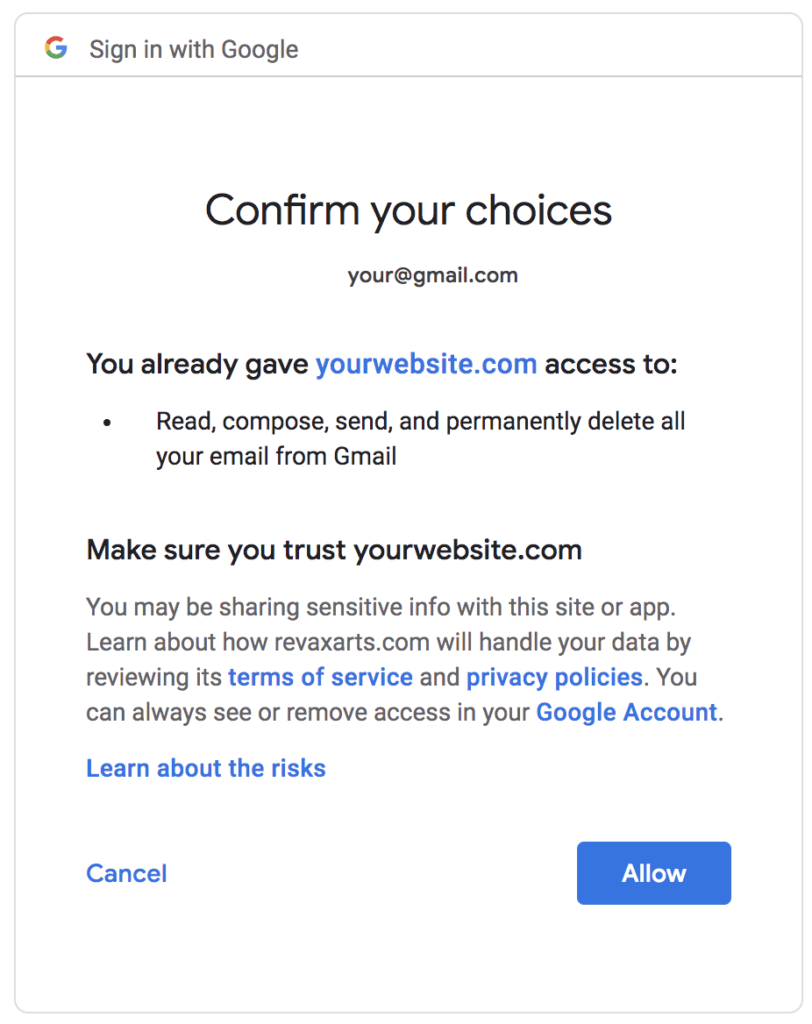Click the "You already gave" text
This screenshot has height=1024, width=812.
198,364
